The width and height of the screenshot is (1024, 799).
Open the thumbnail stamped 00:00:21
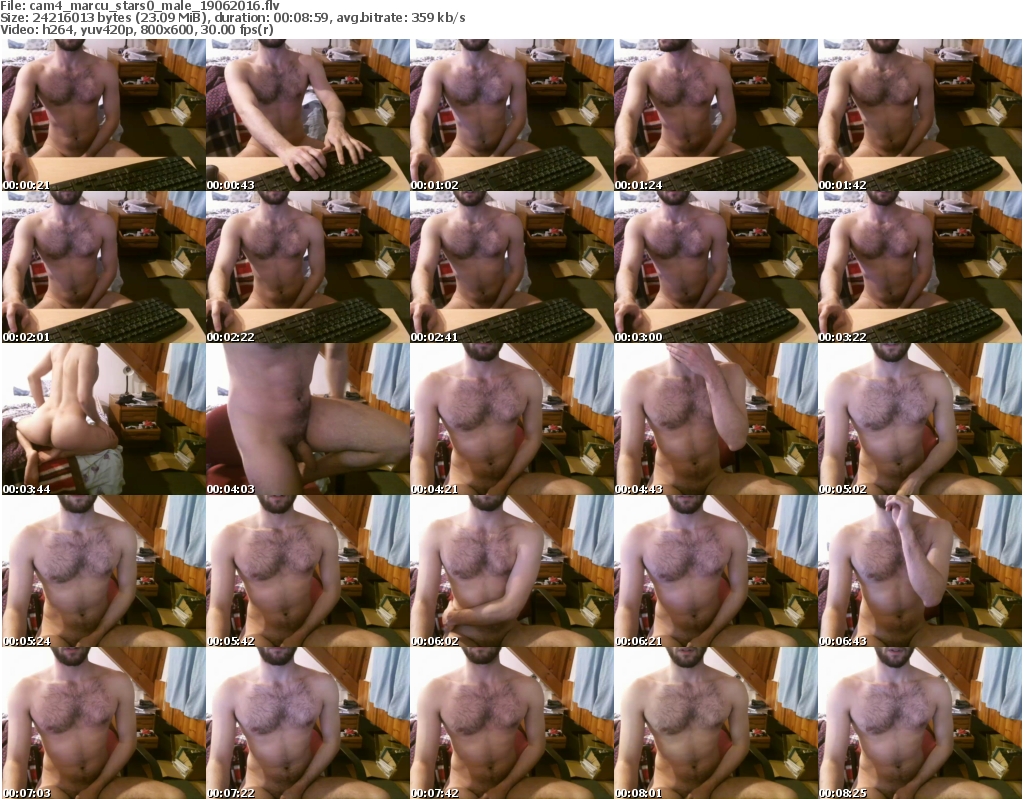click(103, 115)
